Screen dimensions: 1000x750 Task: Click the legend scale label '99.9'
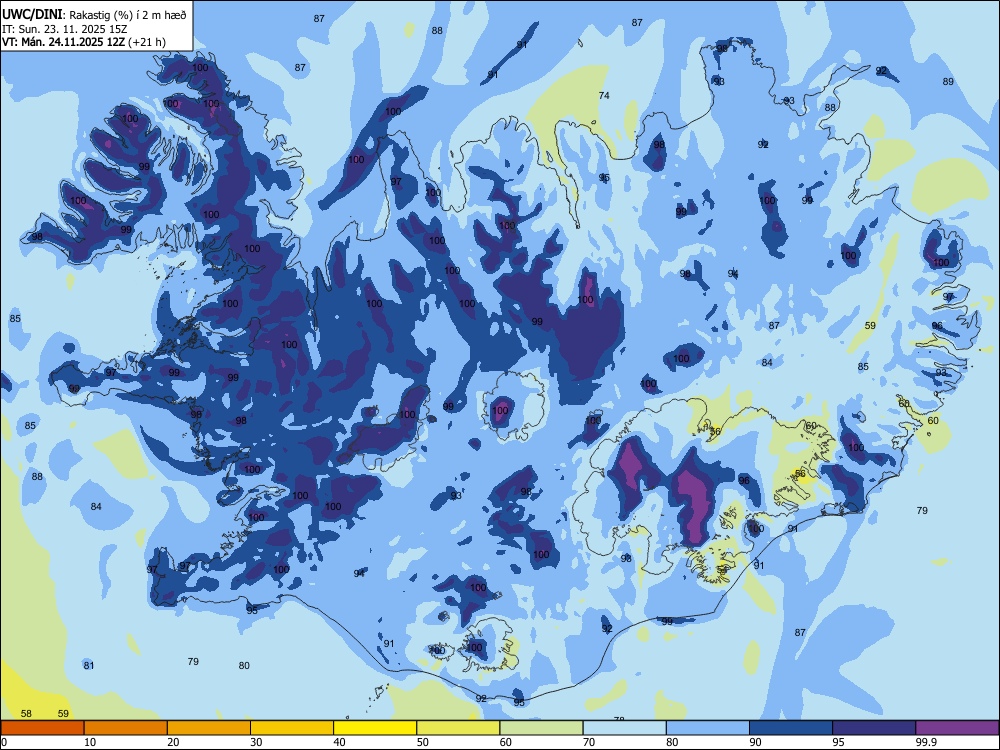pos(925,742)
